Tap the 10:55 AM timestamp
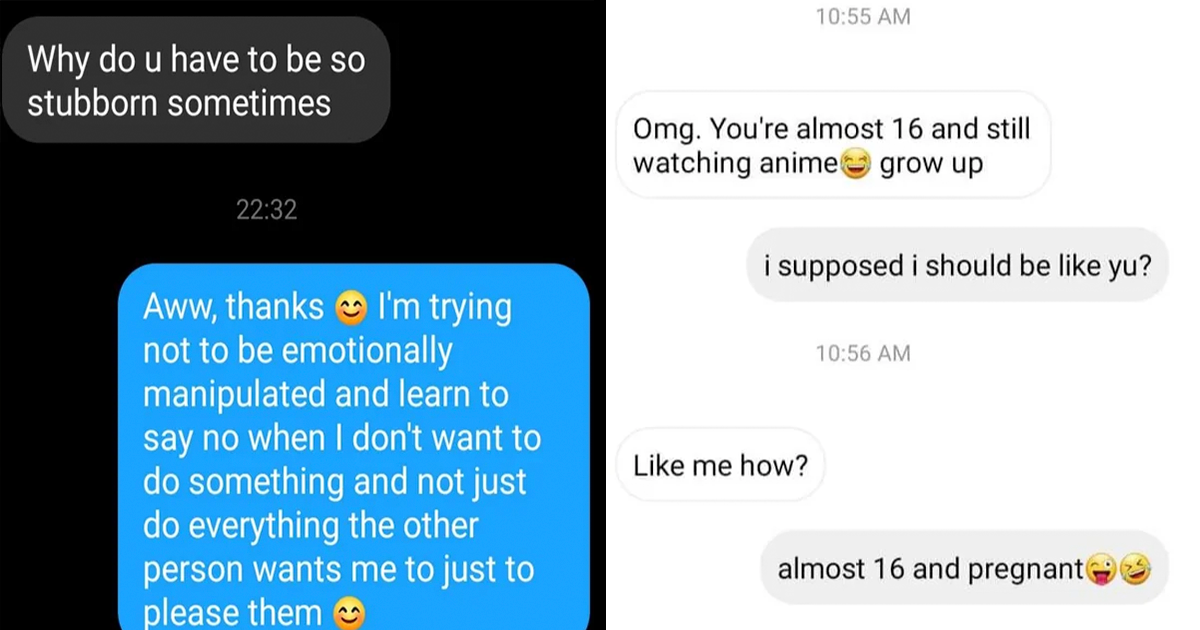Image resolution: width=1200 pixels, height=630 pixels. (863, 16)
